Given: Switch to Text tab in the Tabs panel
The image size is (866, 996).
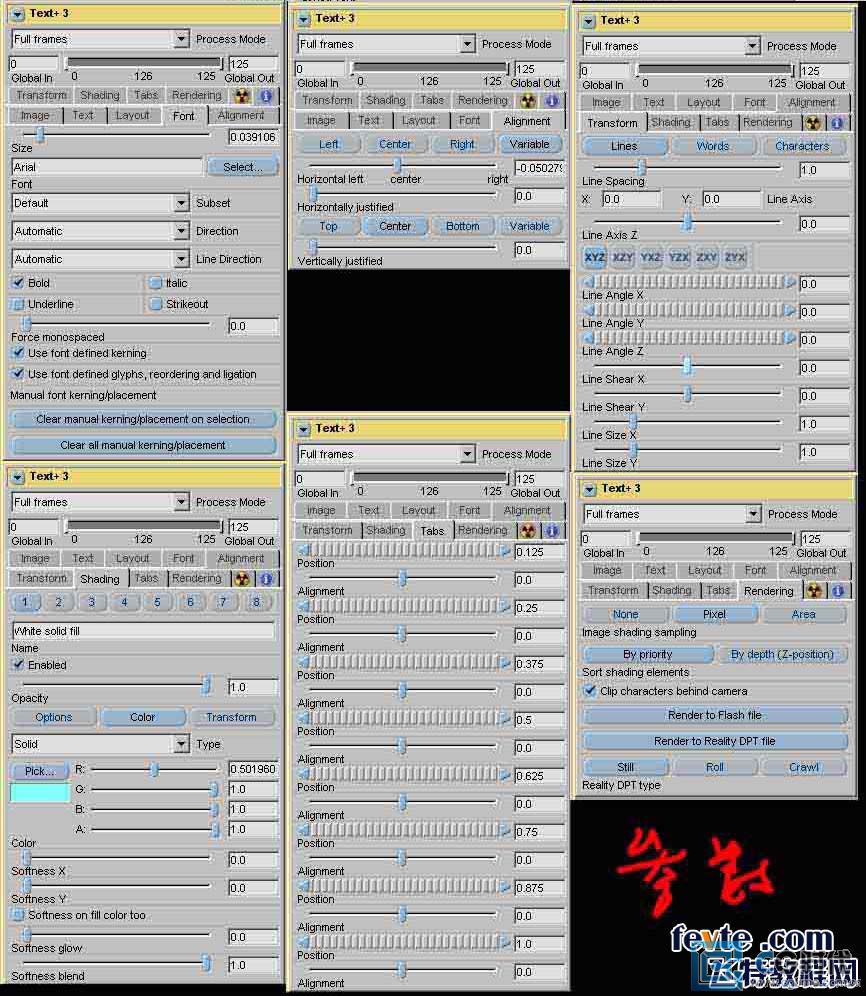Looking at the screenshot, I should [x=369, y=510].
